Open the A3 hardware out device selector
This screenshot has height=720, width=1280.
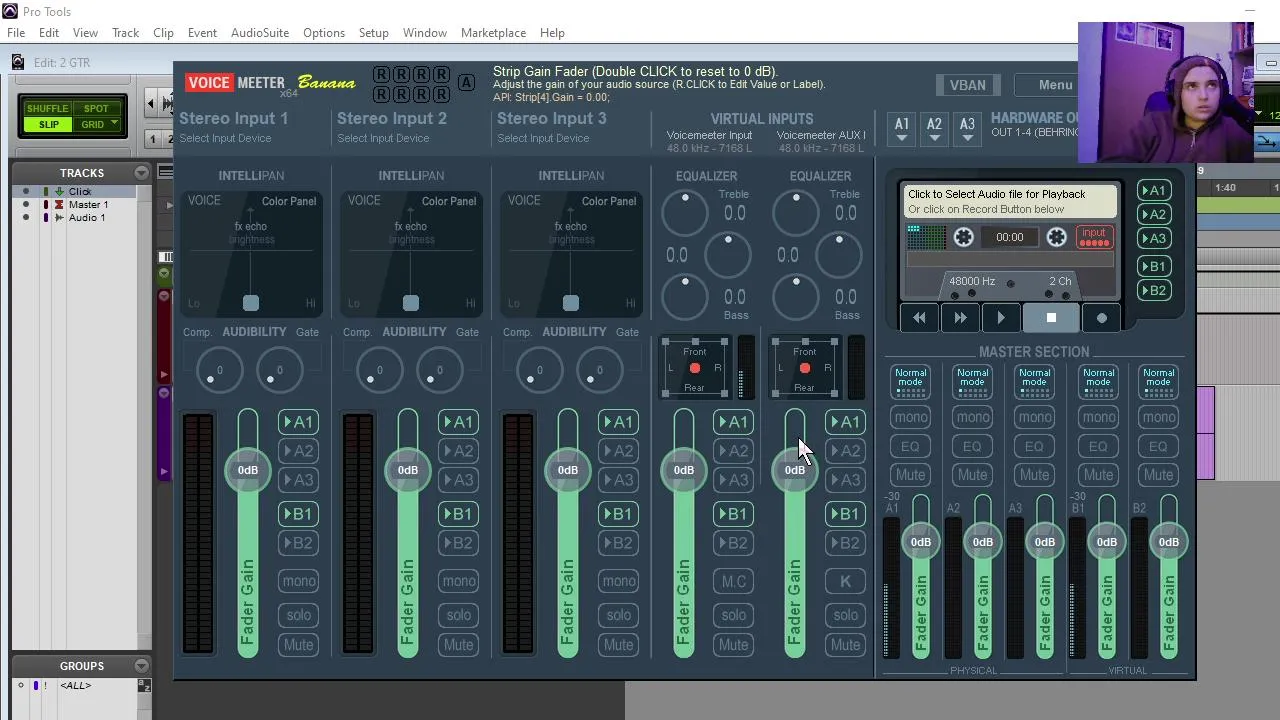click(x=967, y=128)
